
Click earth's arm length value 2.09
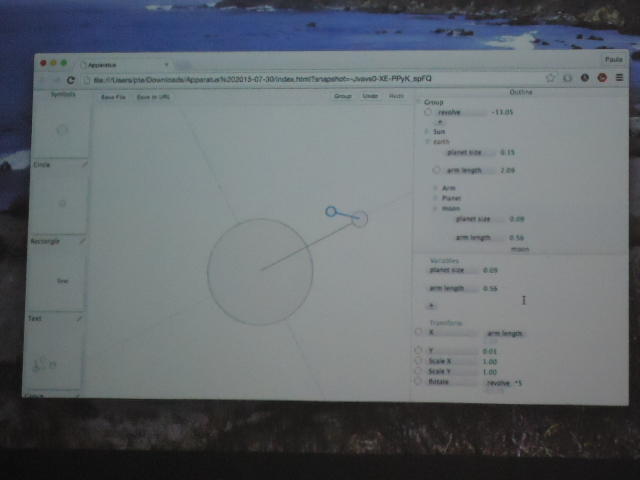point(507,170)
